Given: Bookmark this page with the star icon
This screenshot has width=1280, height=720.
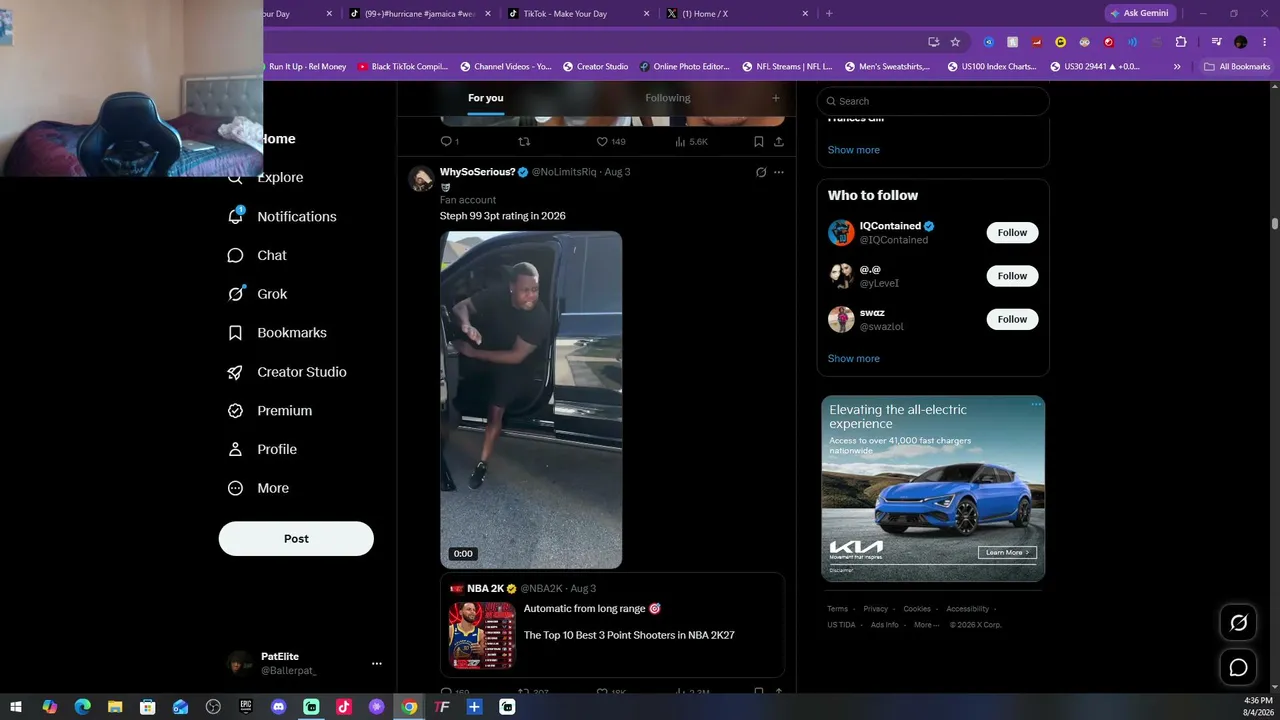Looking at the screenshot, I should click(955, 42).
